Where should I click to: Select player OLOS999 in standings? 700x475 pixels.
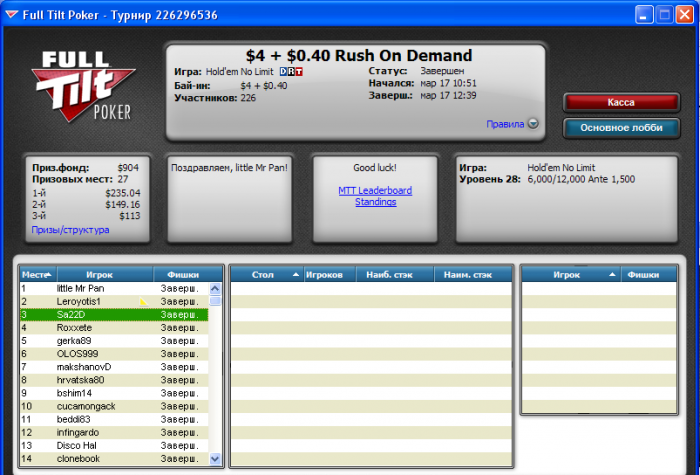tap(114, 354)
